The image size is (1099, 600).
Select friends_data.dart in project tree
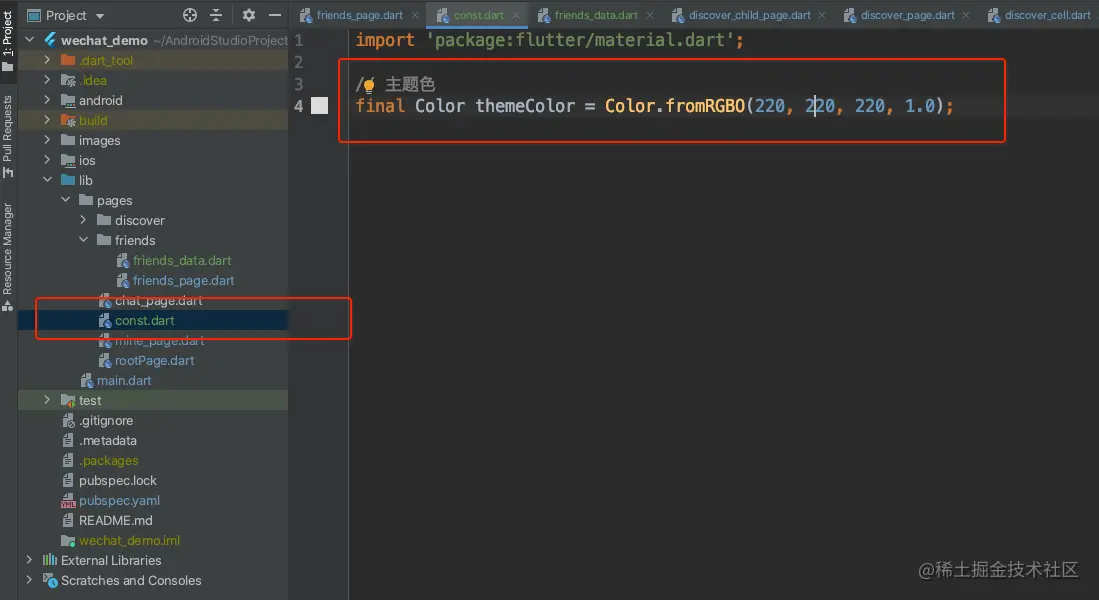coord(182,260)
